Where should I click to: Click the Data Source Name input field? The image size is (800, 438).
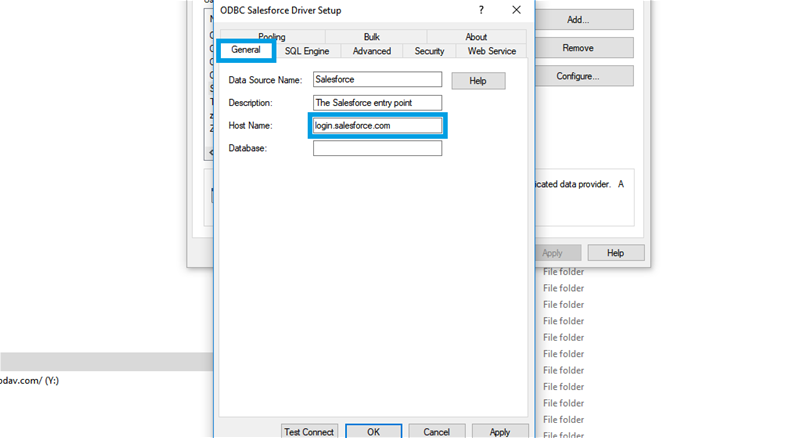click(377, 79)
